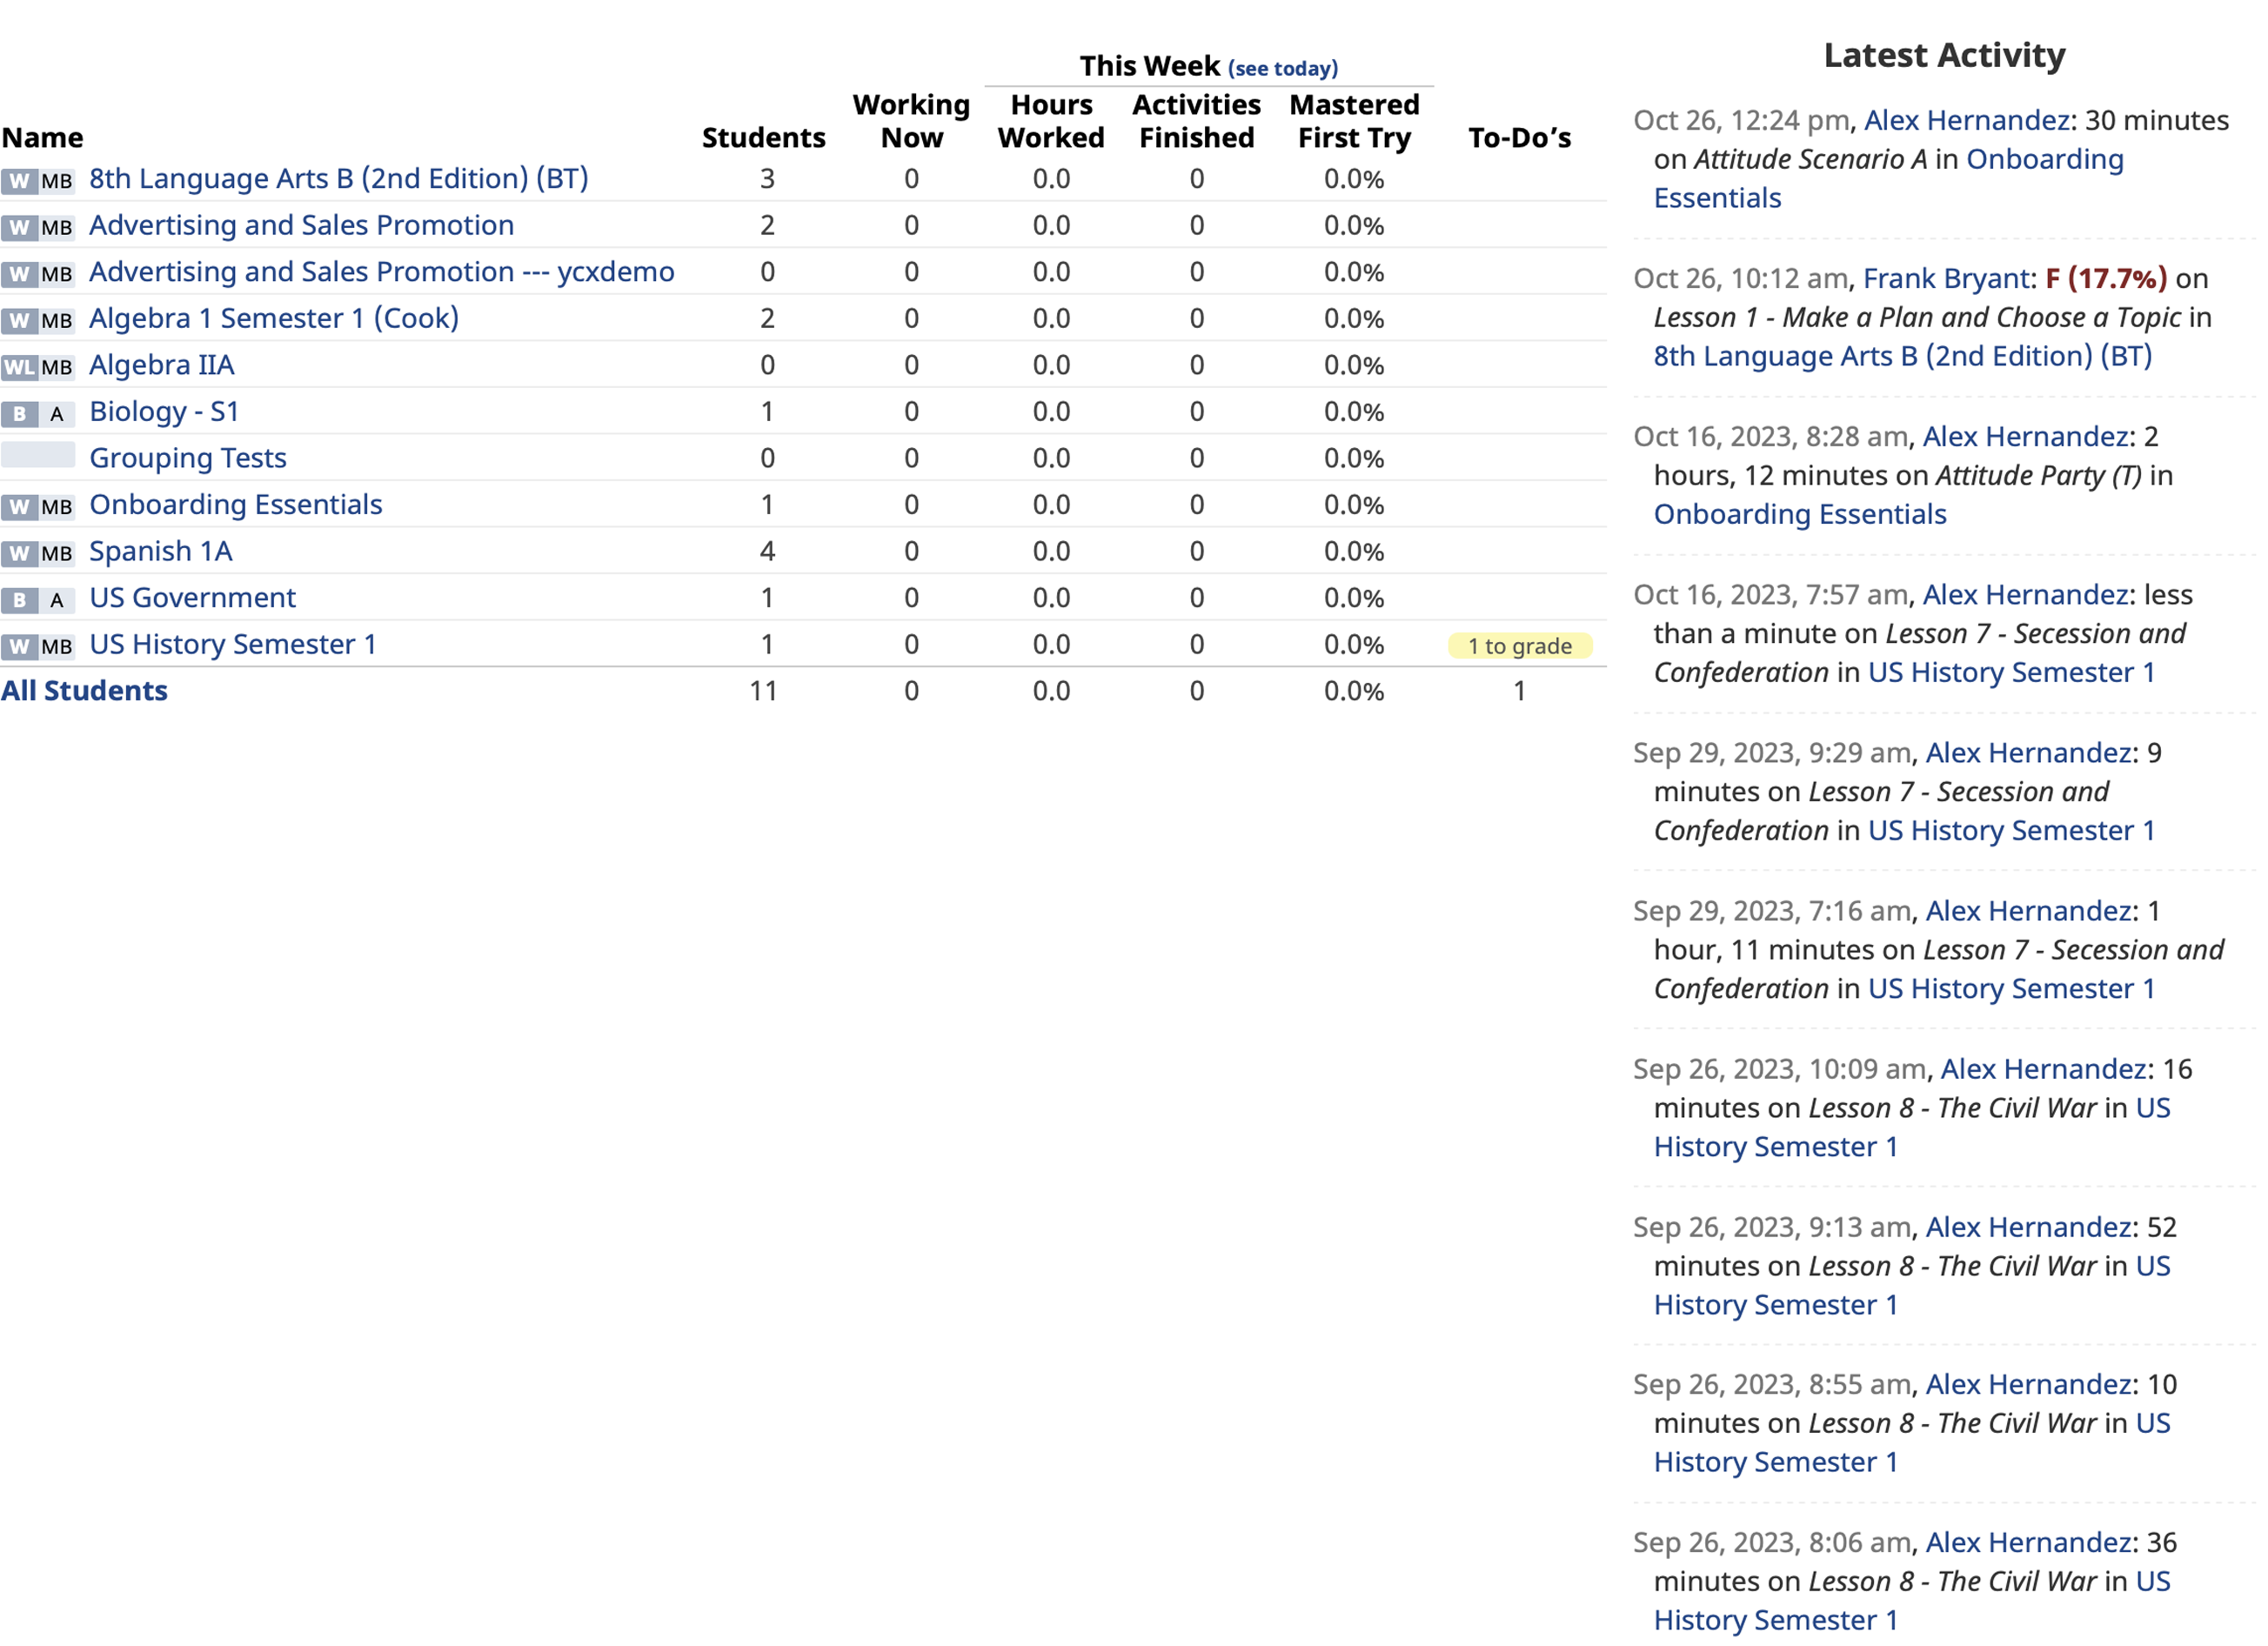The image size is (2268, 1646).
Task: Click the Activities Finished column header
Action: pyautogui.click(x=1197, y=121)
